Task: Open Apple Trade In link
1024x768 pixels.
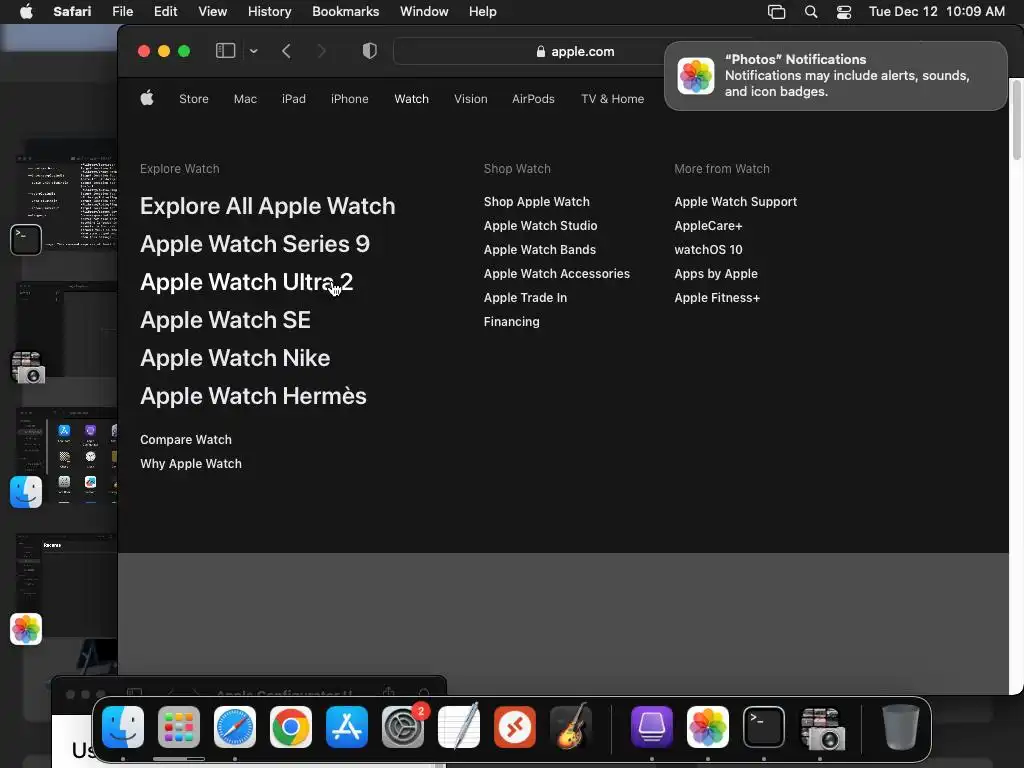Action: click(x=526, y=298)
